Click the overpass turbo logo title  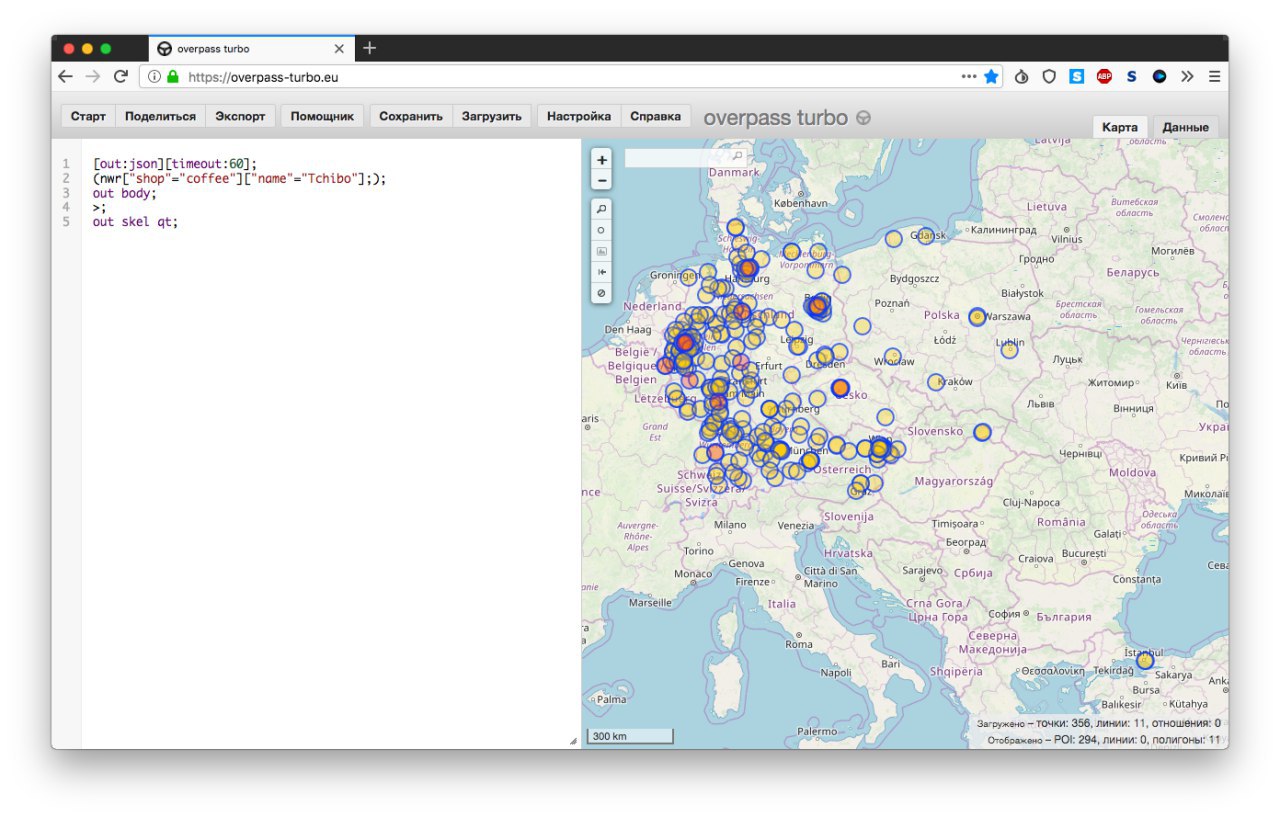point(787,118)
